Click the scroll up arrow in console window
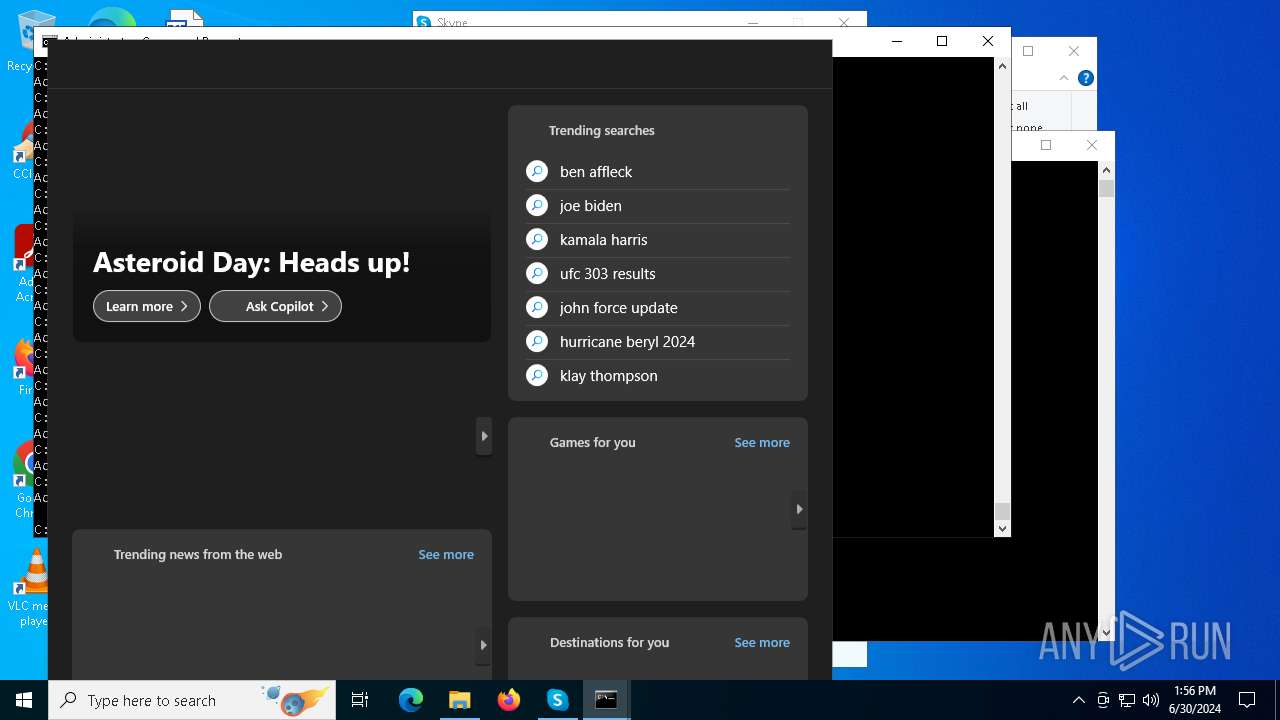 click(x=1002, y=66)
